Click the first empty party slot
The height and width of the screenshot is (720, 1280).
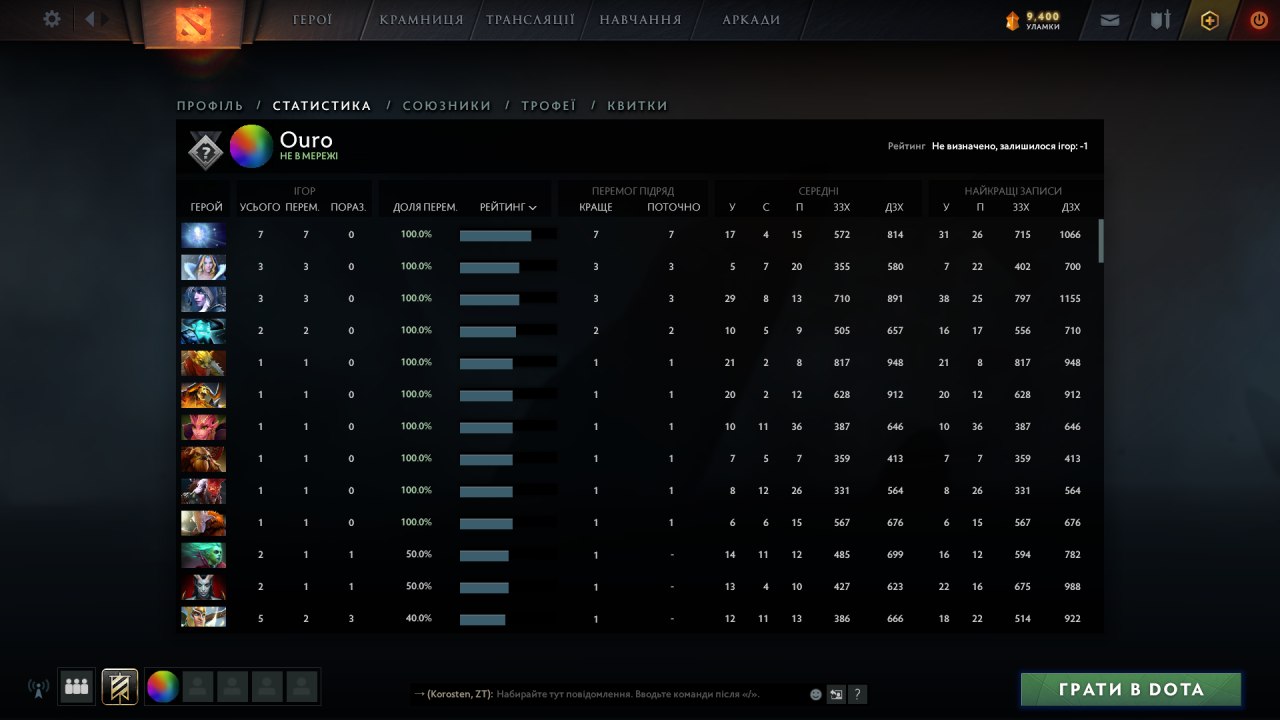coord(200,687)
